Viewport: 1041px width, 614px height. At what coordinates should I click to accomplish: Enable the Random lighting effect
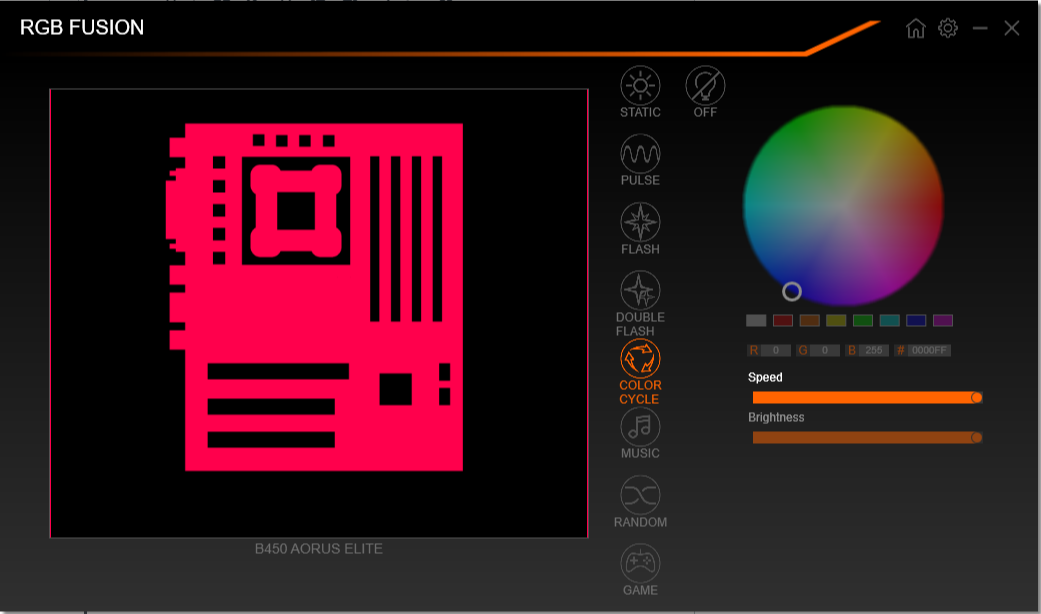click(640, 495)
